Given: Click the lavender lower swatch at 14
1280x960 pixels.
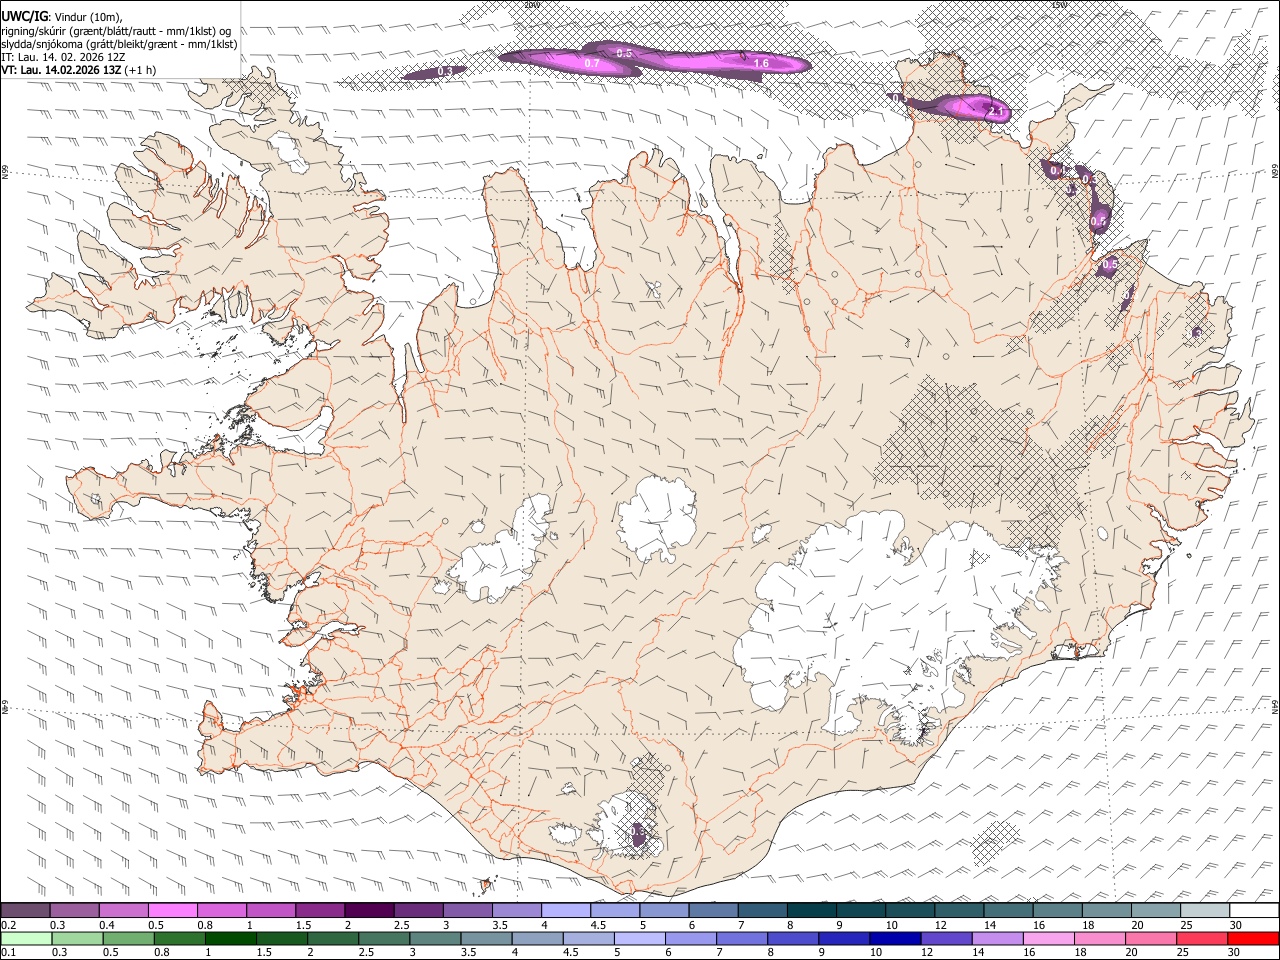Looking at the screenshot, I should (997, 938).
